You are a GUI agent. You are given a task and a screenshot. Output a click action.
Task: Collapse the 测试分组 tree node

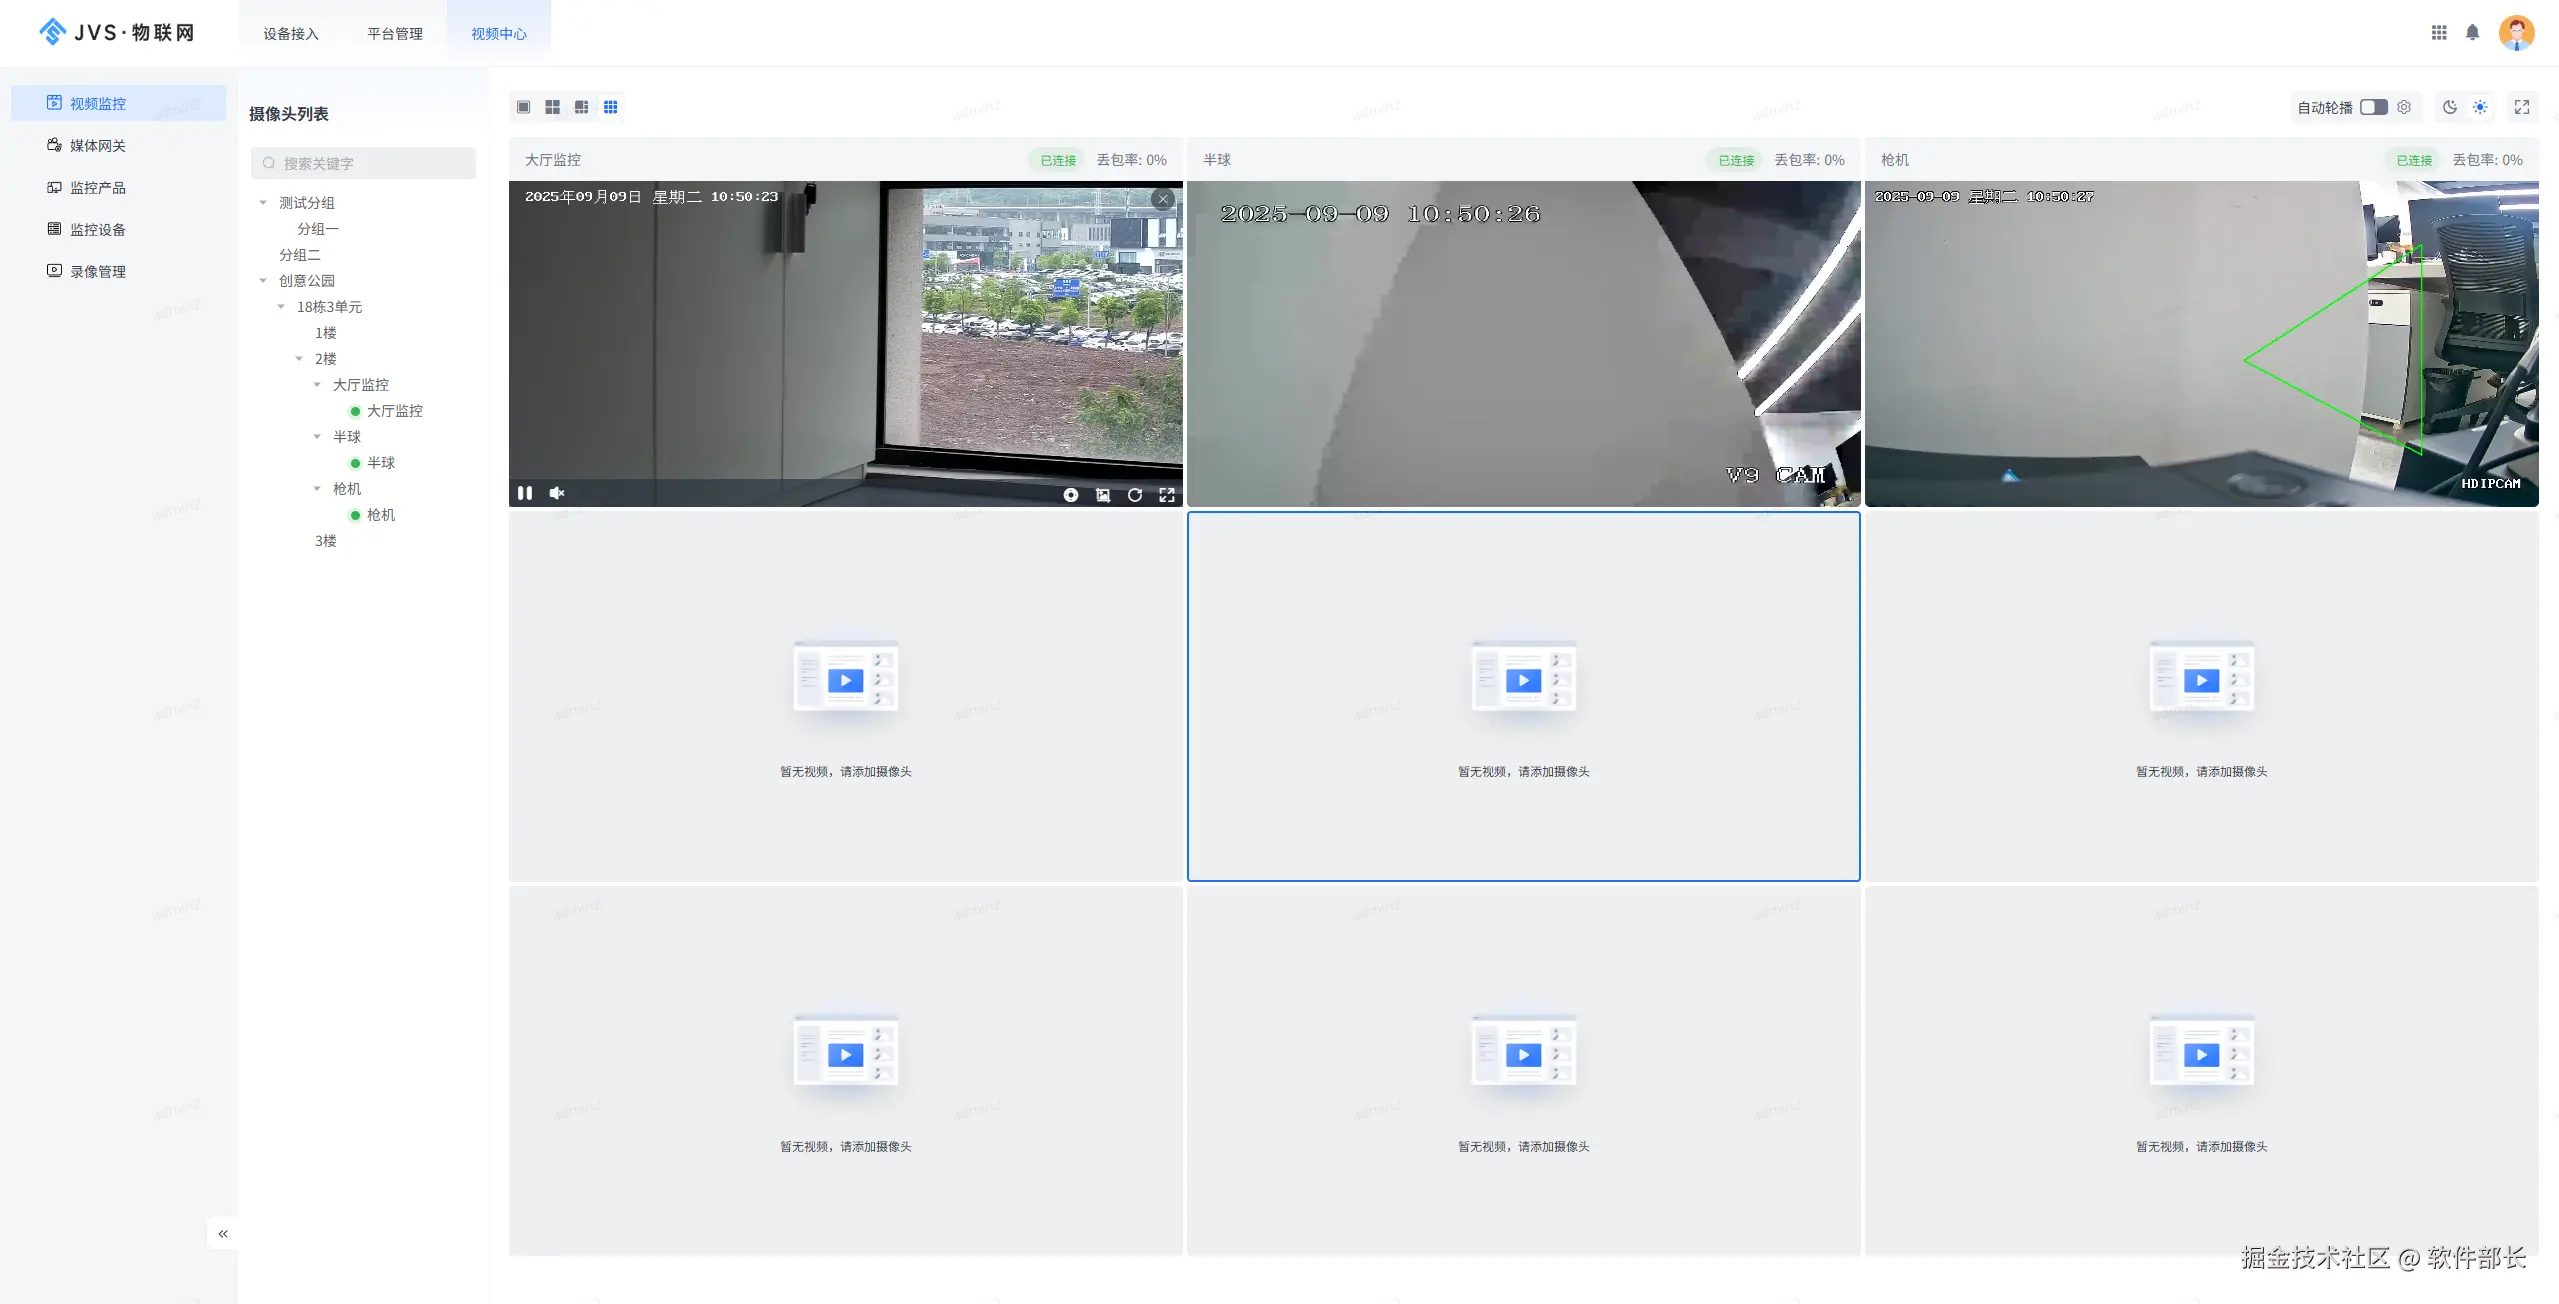click(263, 203)
